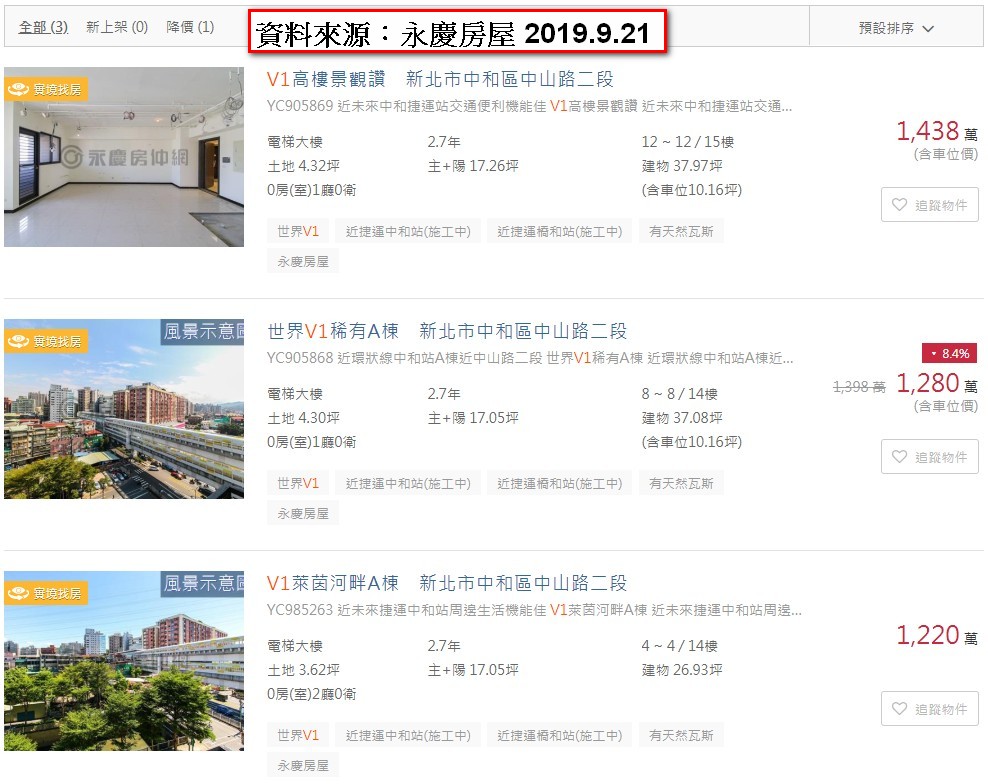
Task: Open the 預設排序 sort dropdown
Action: [896, 28]
